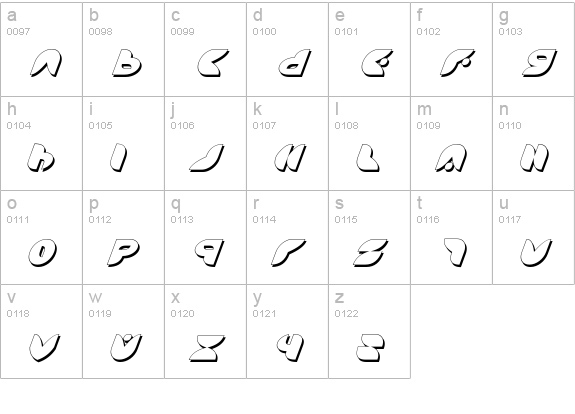Click the glyph for letter p

click(124, 252)
